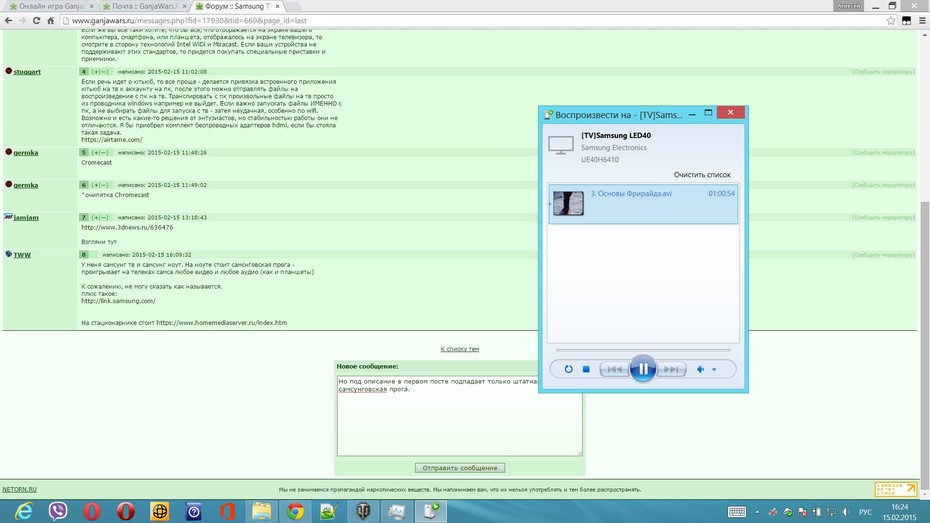Open the volume dropdown arrow beside speaker

tap(714, 369)
